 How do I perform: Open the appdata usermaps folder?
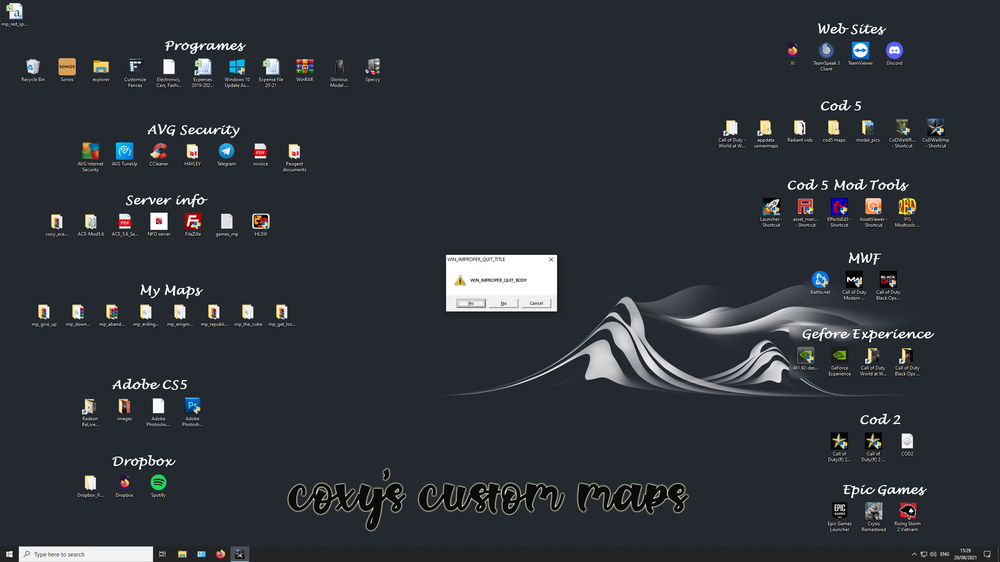(765, 133)
